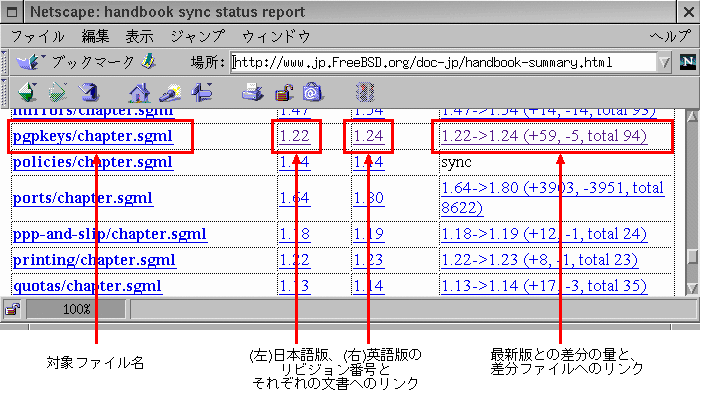Viewport: 701px width, 393px height.
Task: Open the URL history dropdown arrow
Action: coord(664,63)
